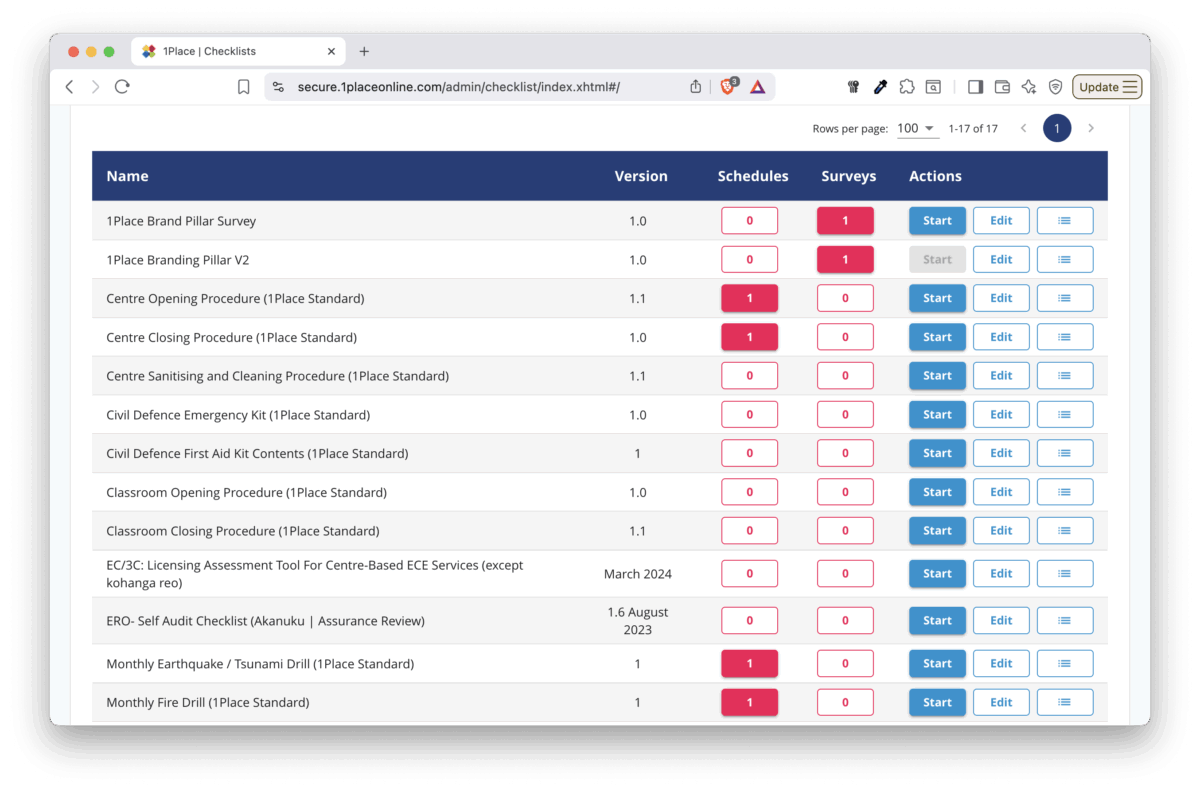Go to the next page chevron
The width and height of the screenshot is (1200, 791).
point(1091,128)
